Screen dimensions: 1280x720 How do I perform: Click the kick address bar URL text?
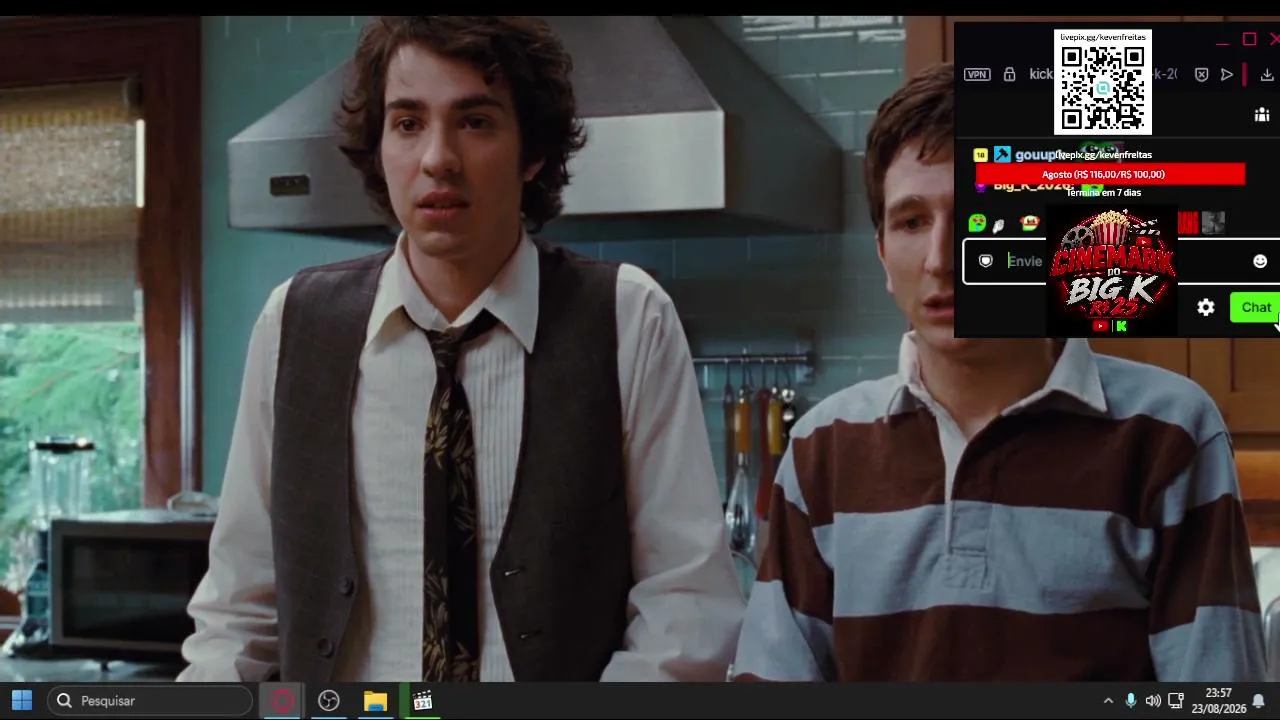pos(1041,74)
